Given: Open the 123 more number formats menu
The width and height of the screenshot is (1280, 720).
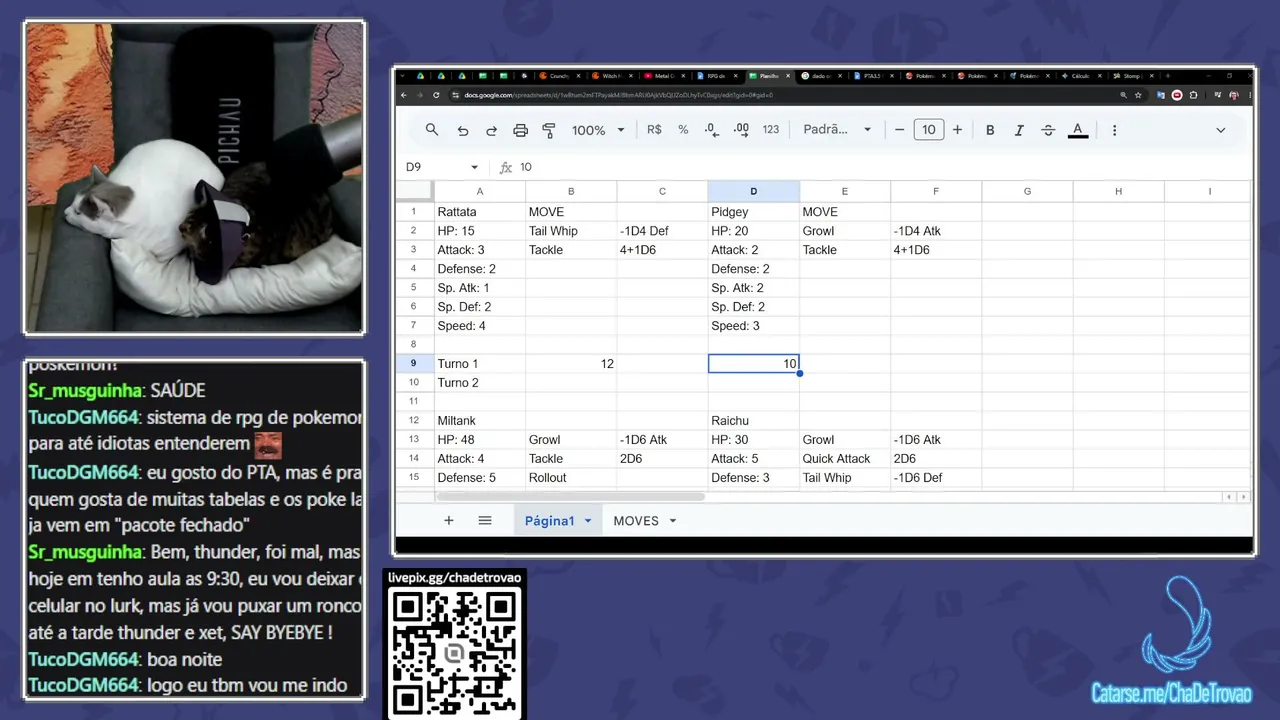Looking at the screenshot, I should coord(770,130).
